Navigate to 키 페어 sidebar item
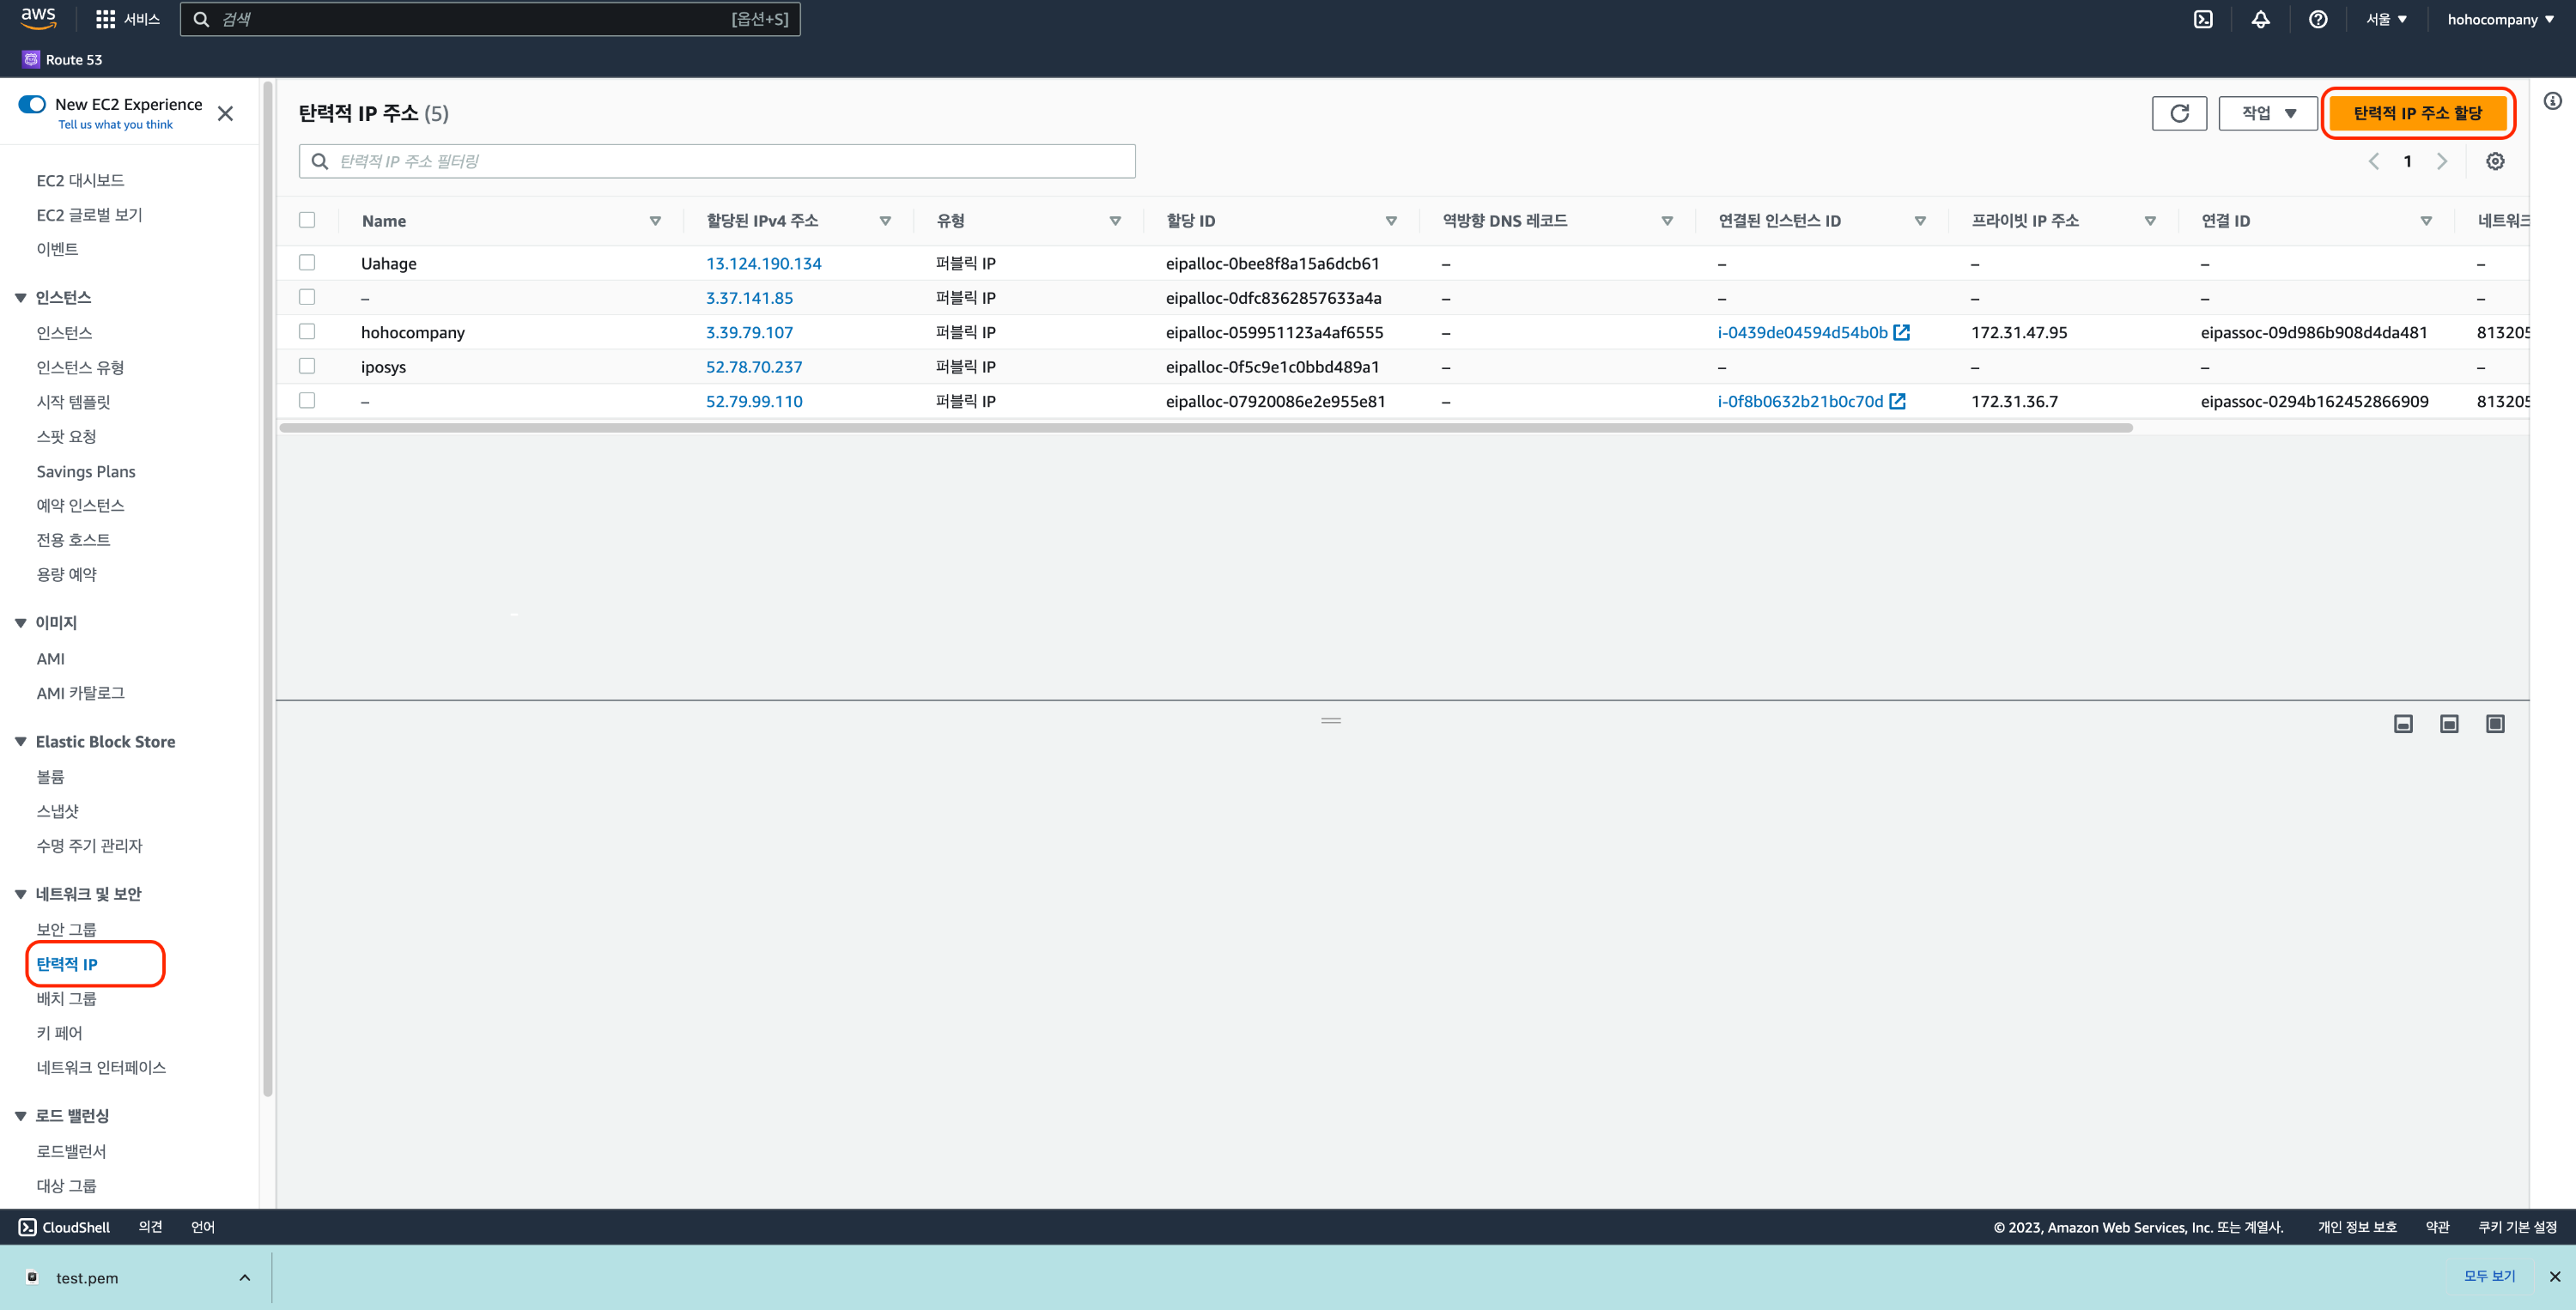 tap(59, 1032)
